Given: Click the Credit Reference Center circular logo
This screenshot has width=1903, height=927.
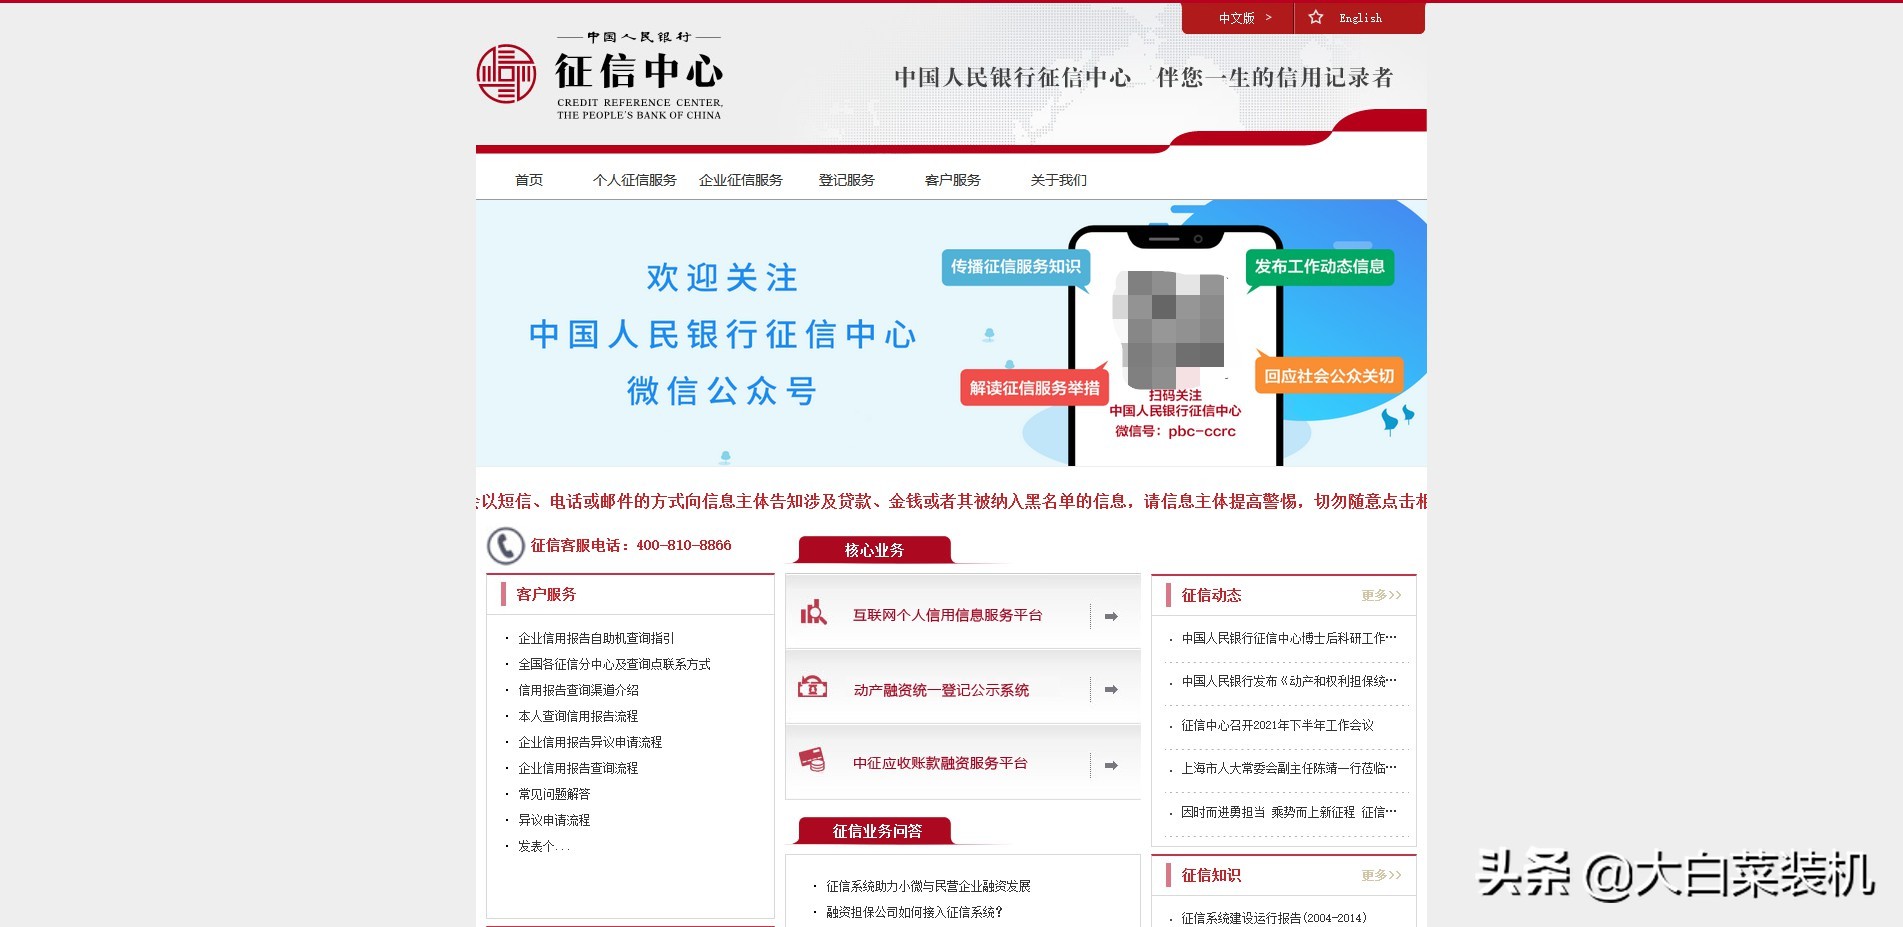Looking at the screenshot, I should [506, 74].
